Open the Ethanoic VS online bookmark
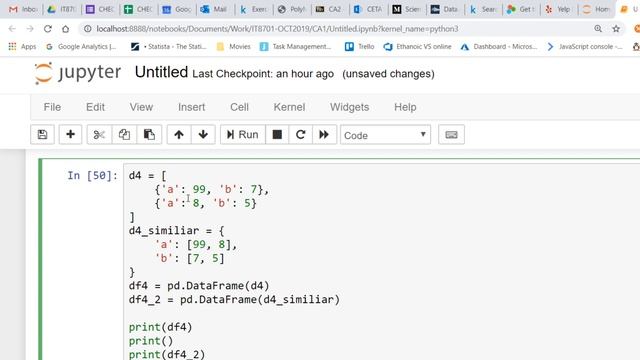The width and height of the screenshot is (640, 360). pyautogui.click(x=418, y=47)
